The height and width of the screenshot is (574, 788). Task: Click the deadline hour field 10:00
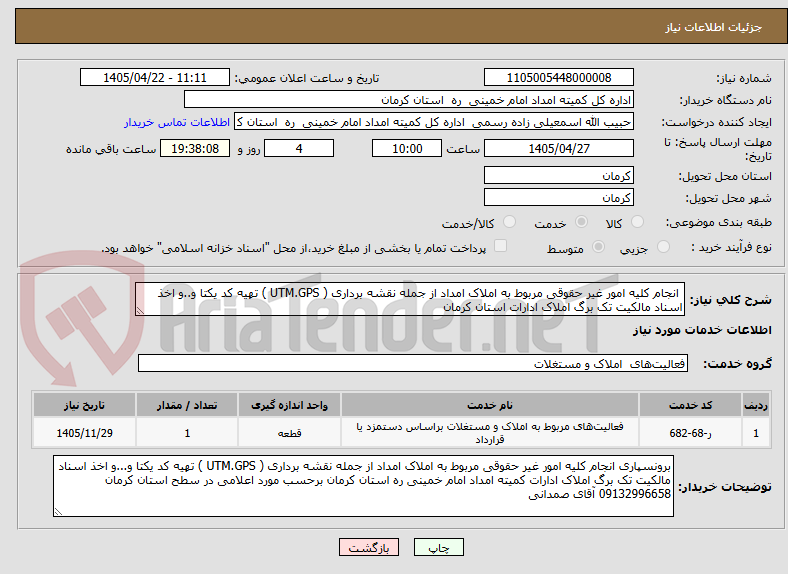(407, 148)
